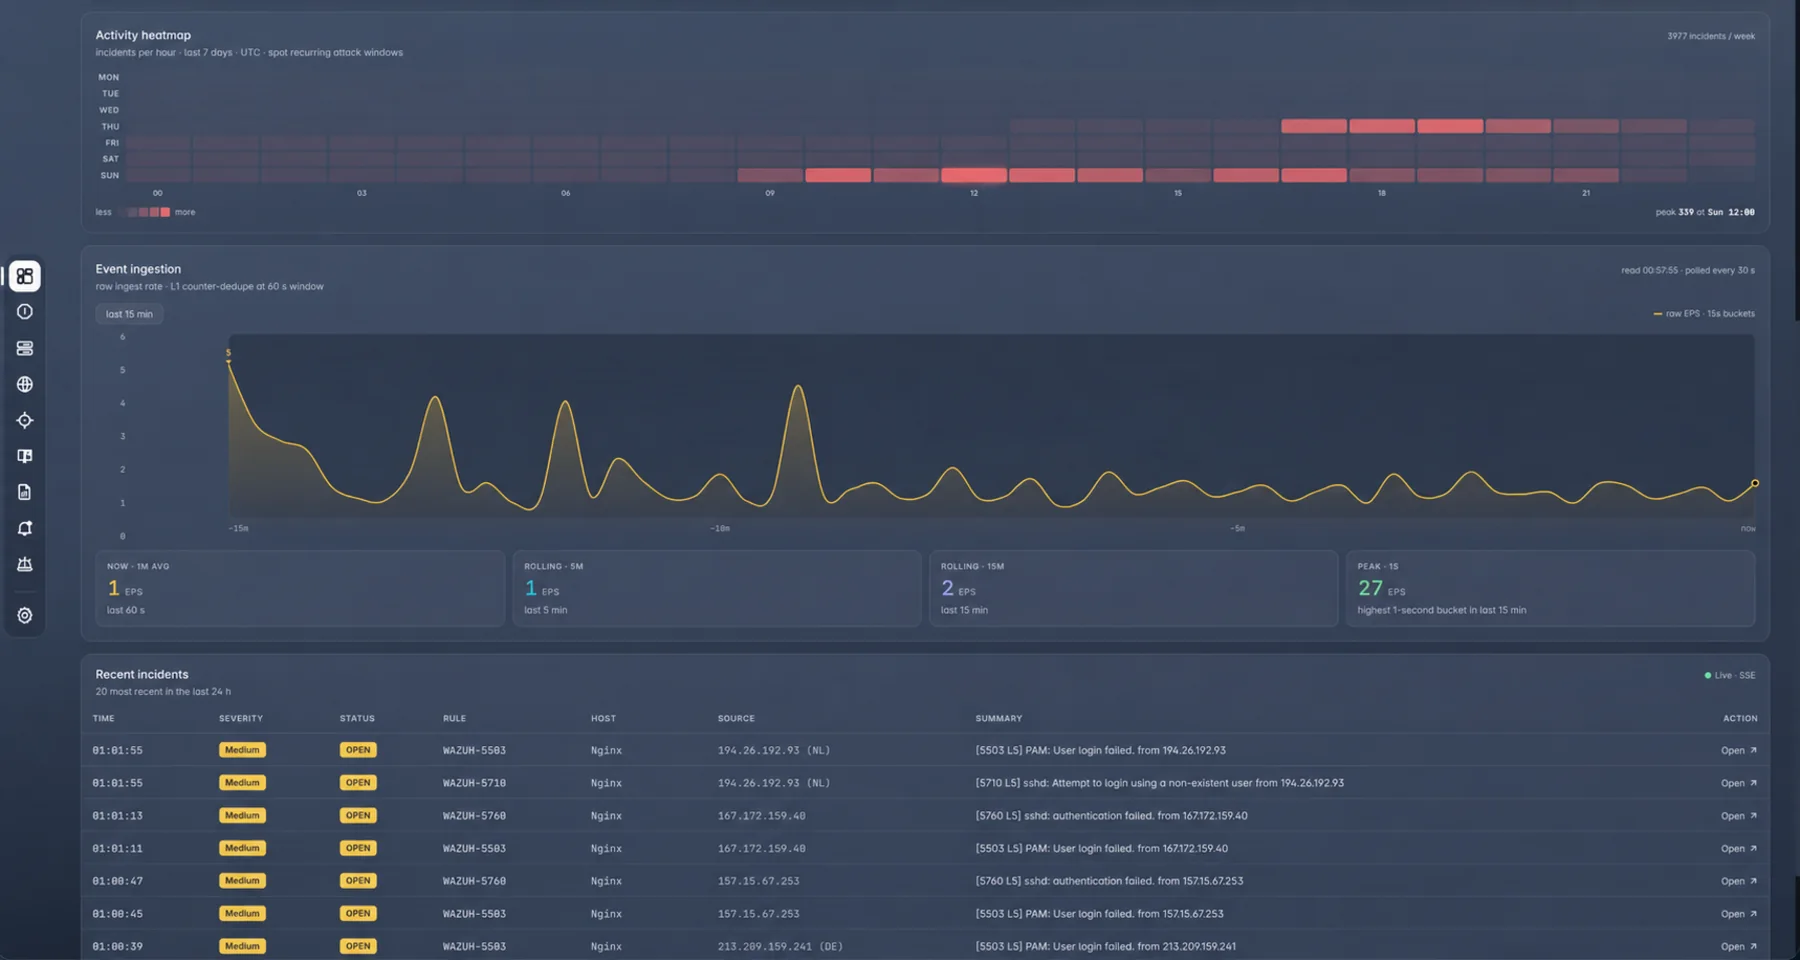1800x960 pixels.
Task: Click the OPEN status badge in 01:00:47 row
Action: coord(358,881)
